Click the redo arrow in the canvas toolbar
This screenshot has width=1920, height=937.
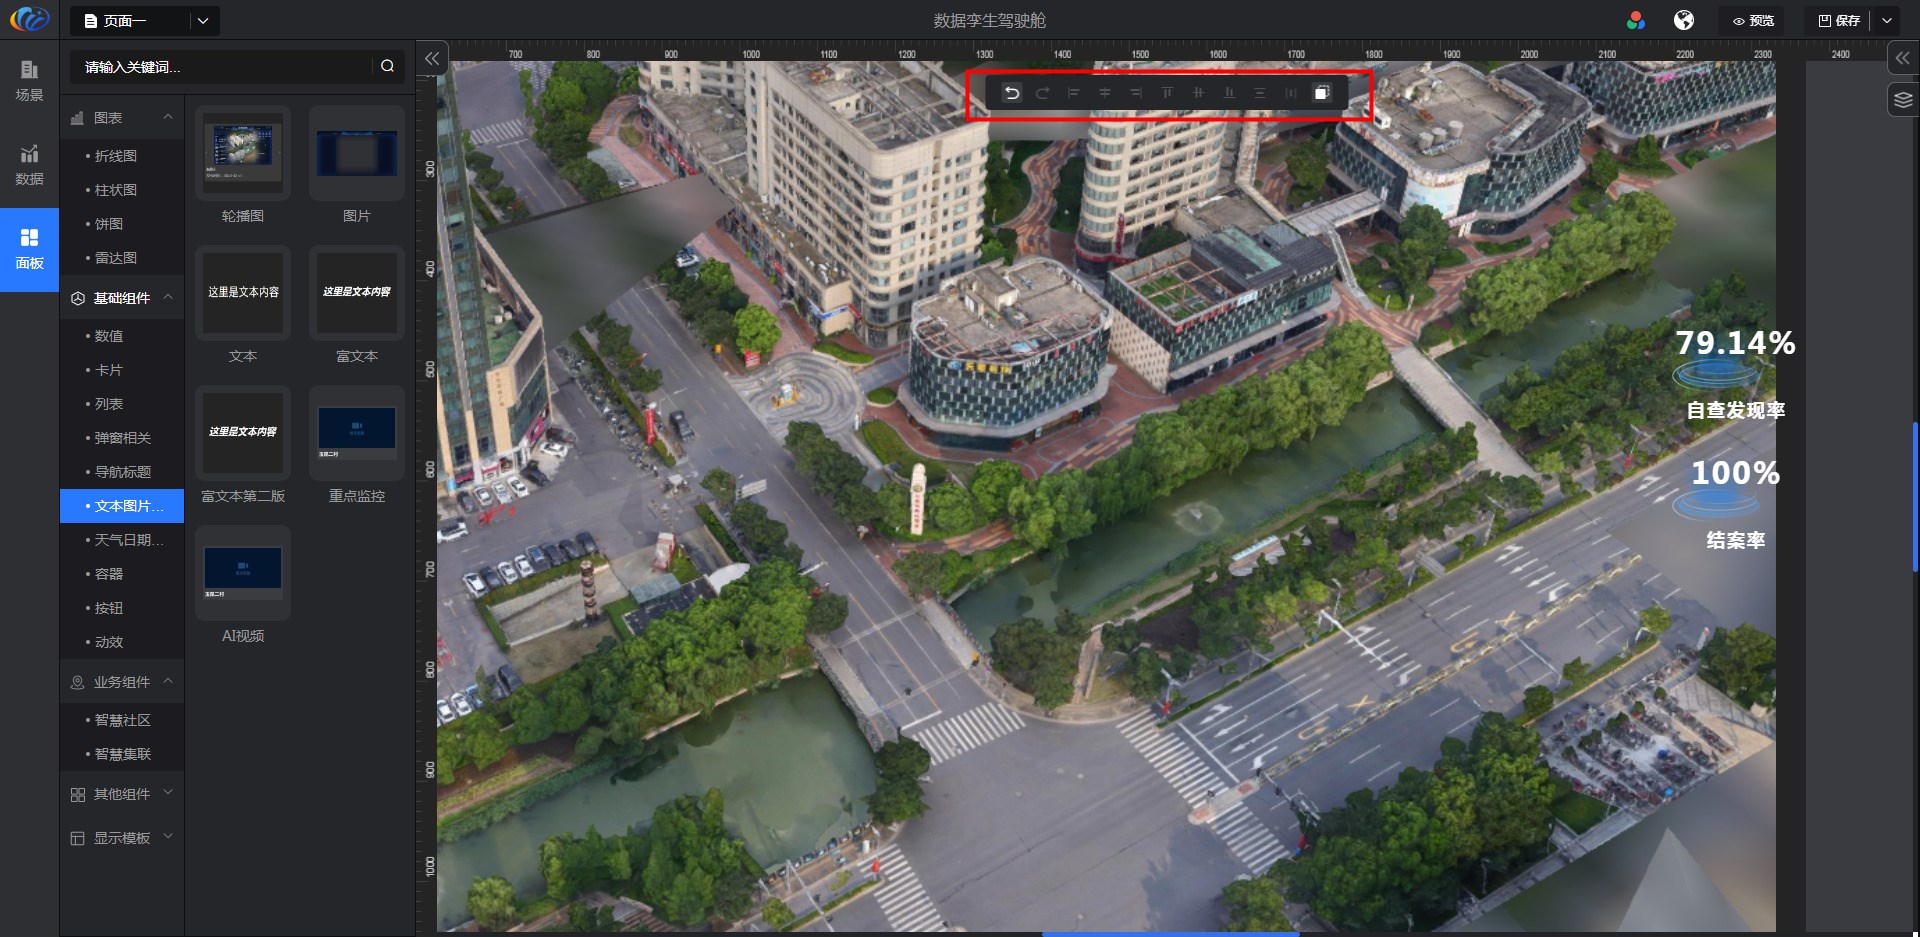(1042, 93)
